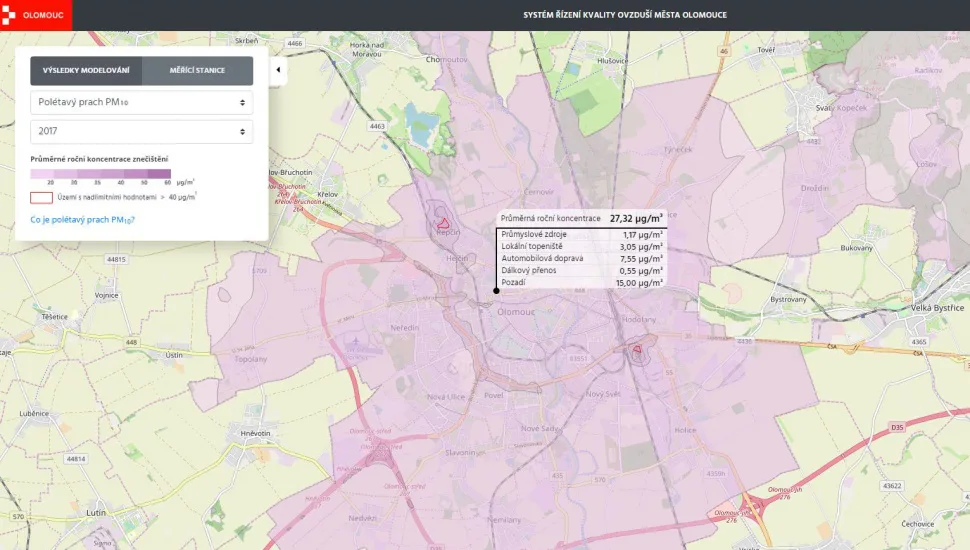Click the Čechovice label on the map

click(x=917, y=524)
